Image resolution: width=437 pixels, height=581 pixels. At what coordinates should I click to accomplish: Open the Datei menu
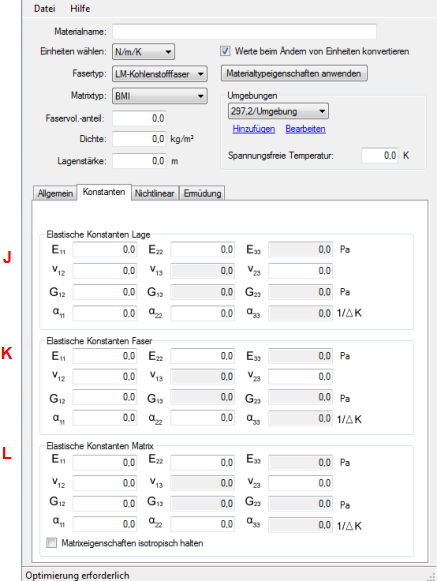pyautogui.click(x=44, y=9)
